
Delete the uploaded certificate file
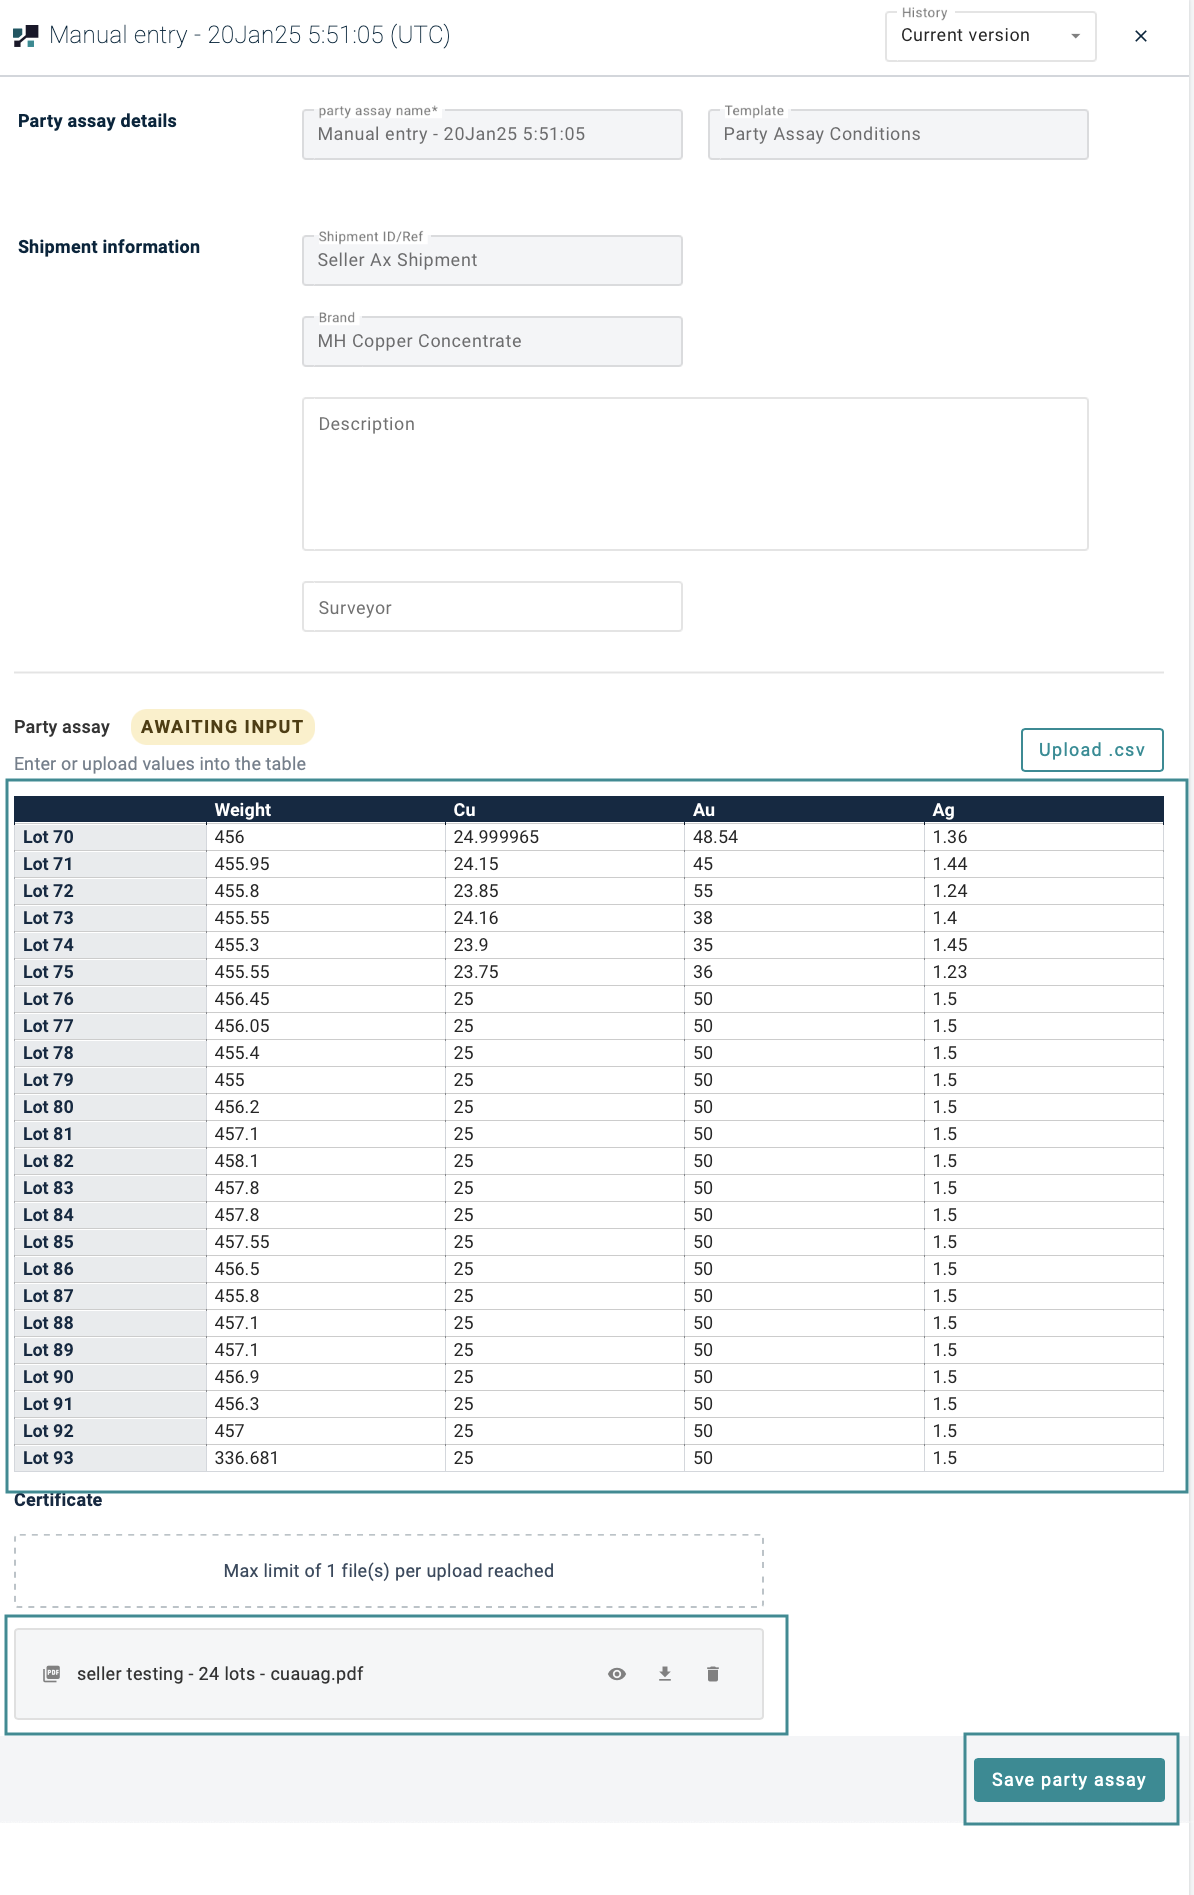(x=713, y=1674)
